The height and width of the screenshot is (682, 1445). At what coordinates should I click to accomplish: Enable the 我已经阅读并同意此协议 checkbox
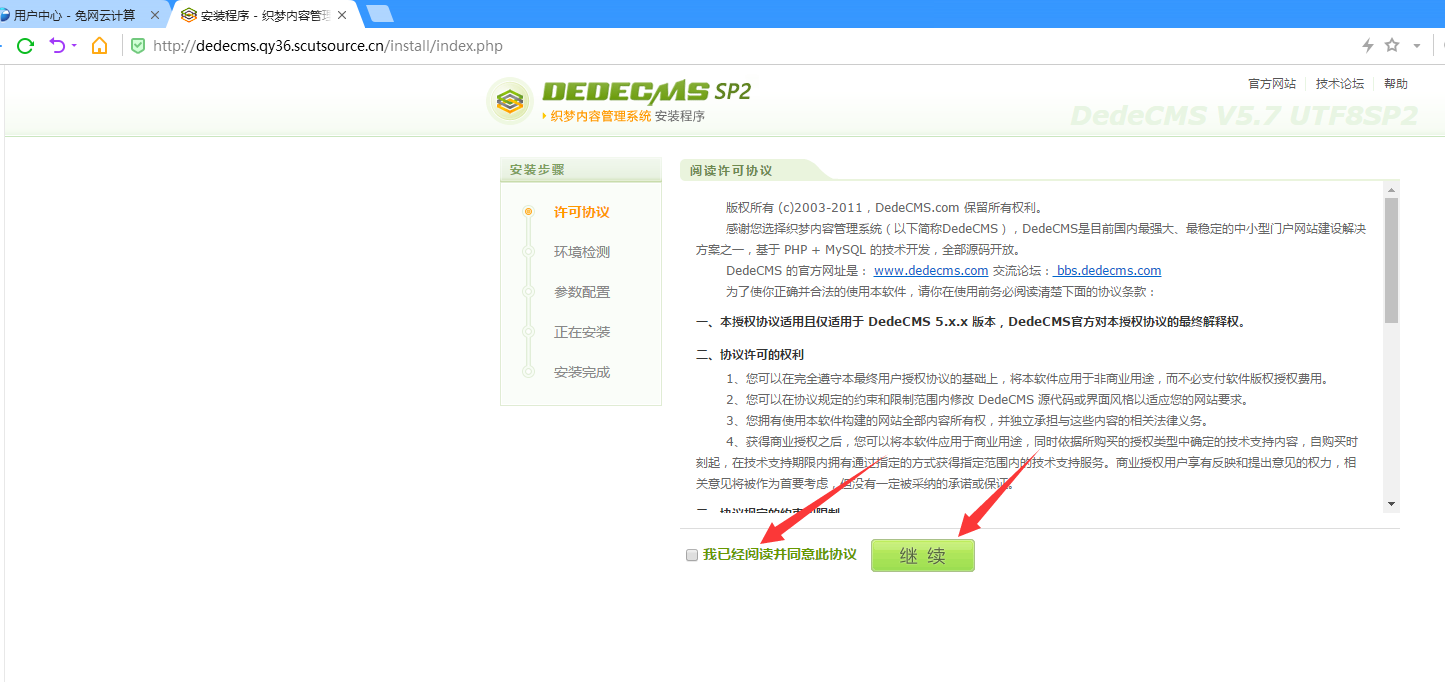pyautogui.click(x=691, y=554)
